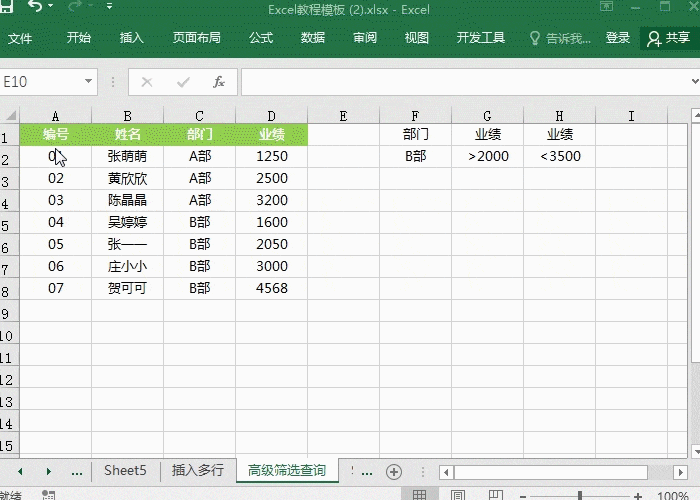700x500 pixels.
Task: Click the Enter checkmark in formula bar
Action: tap(183, 82)
